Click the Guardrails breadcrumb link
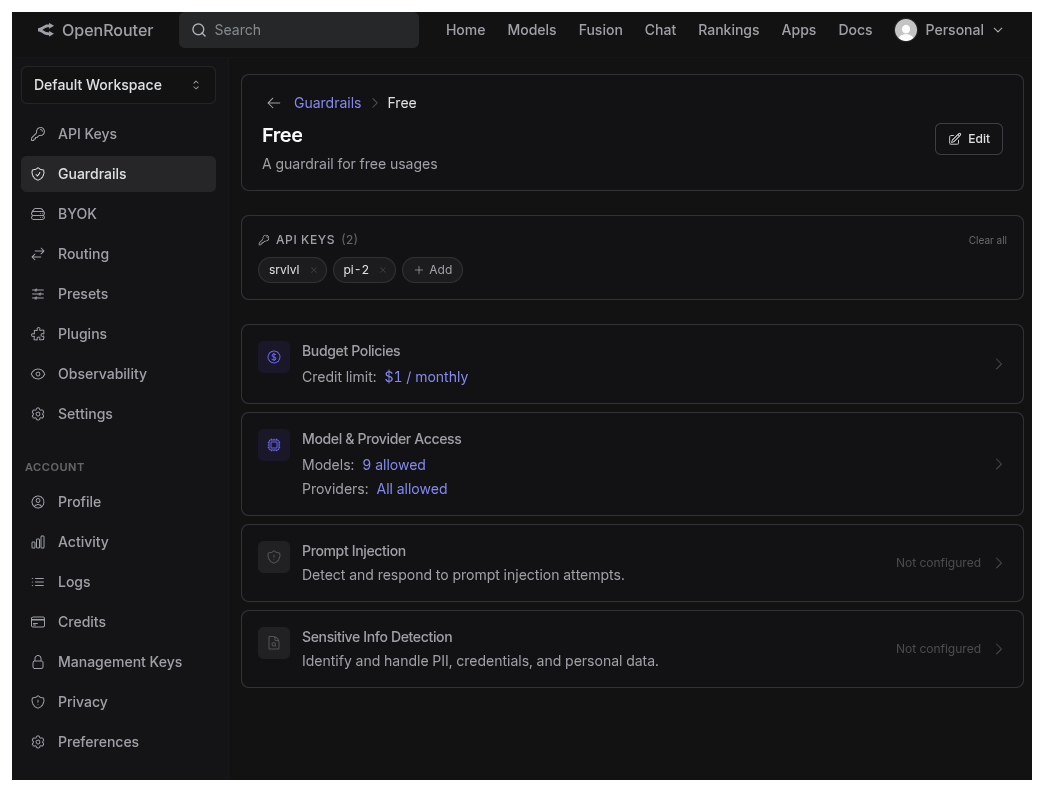 [x=328, y=102]
